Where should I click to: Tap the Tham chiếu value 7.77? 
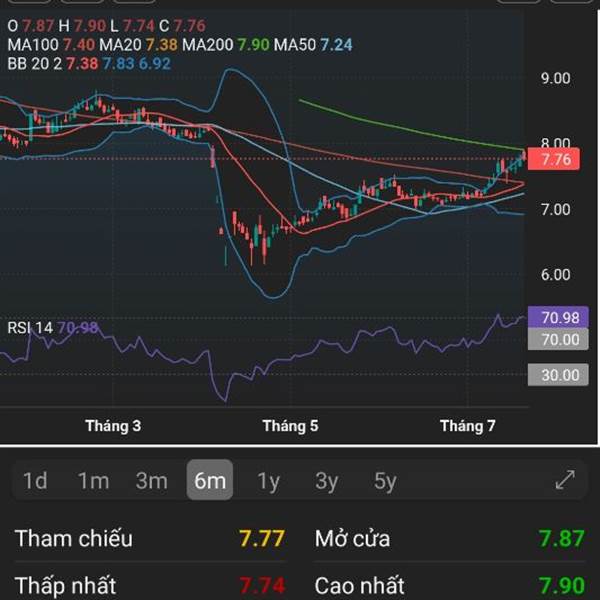[x=262, y=538]
